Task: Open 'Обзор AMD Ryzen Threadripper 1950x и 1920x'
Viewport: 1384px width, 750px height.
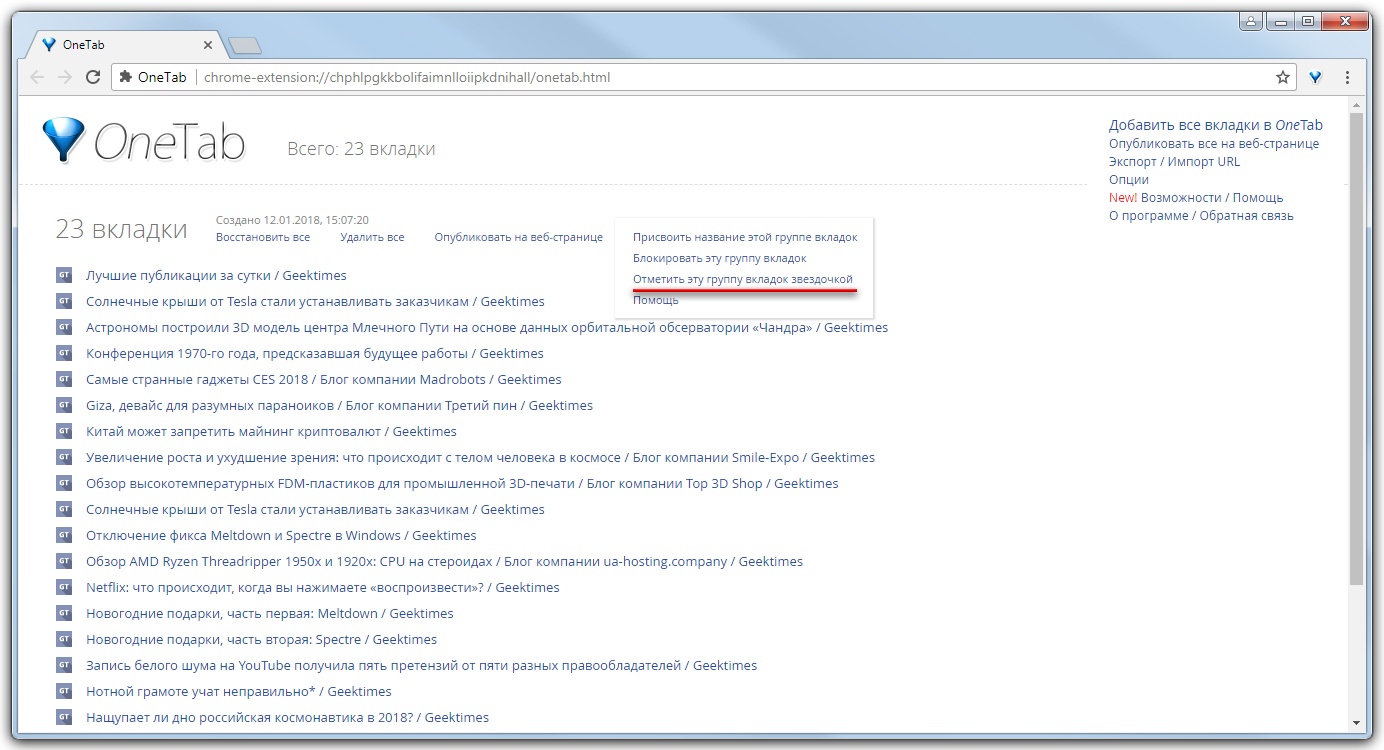Action: (444, 561)
